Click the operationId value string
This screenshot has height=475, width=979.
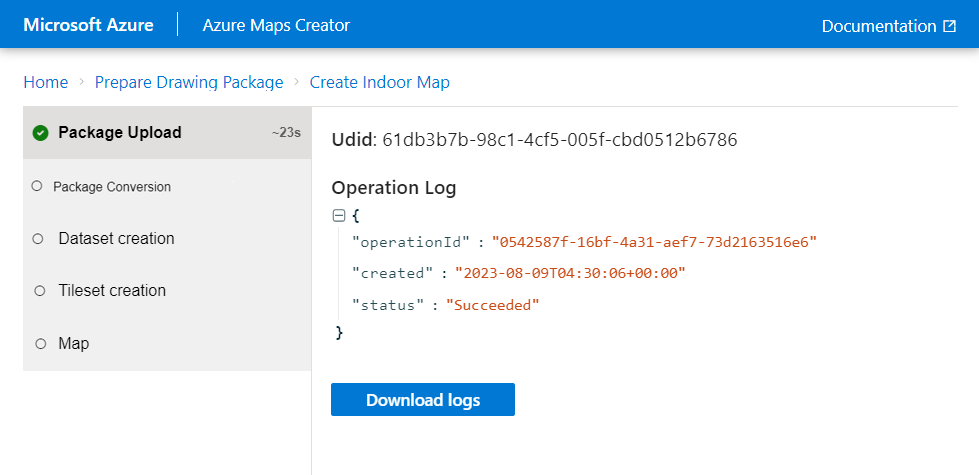click(654, 242)
